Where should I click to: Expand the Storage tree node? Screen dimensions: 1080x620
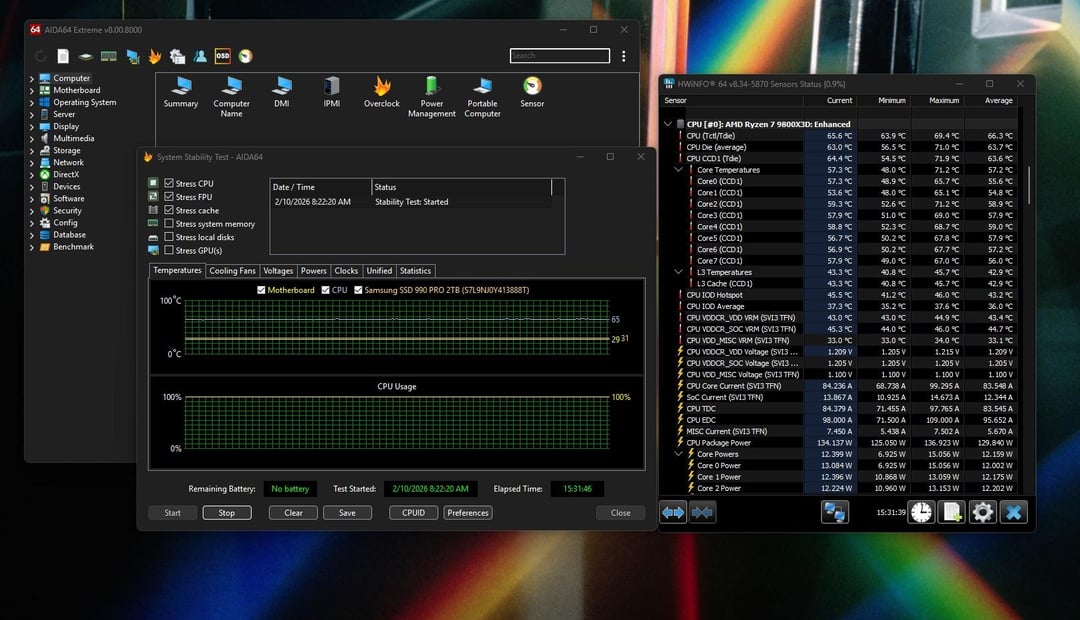pyautogui.click(x=32, y=151)
